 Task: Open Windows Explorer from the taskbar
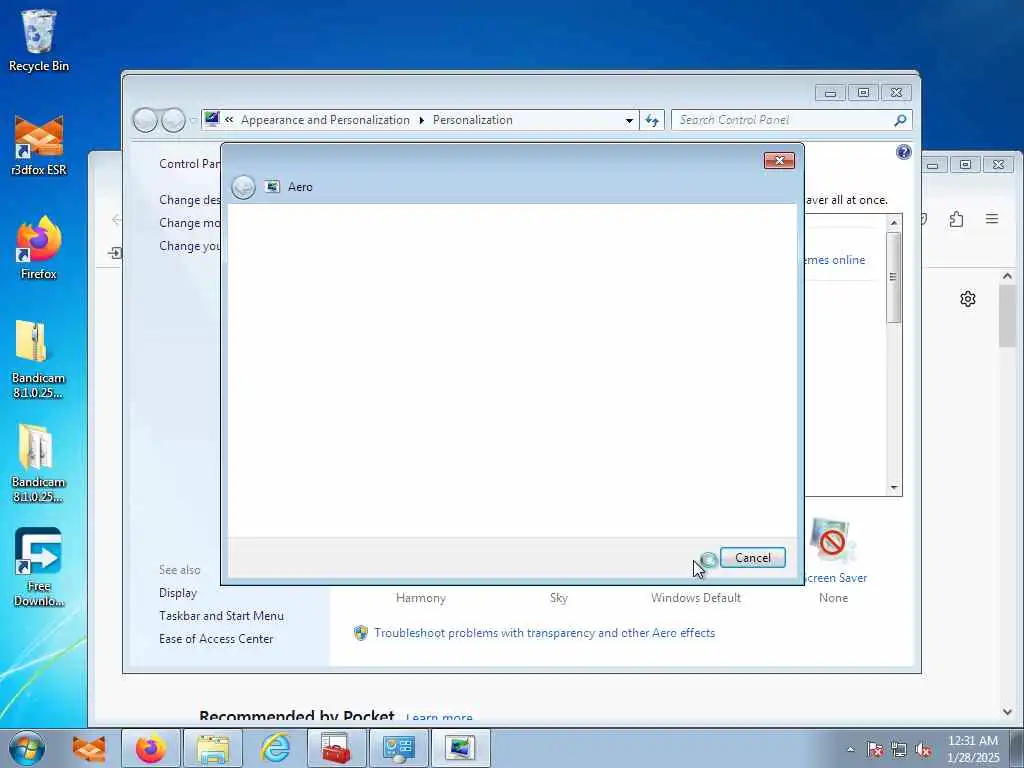click(213, 748)
